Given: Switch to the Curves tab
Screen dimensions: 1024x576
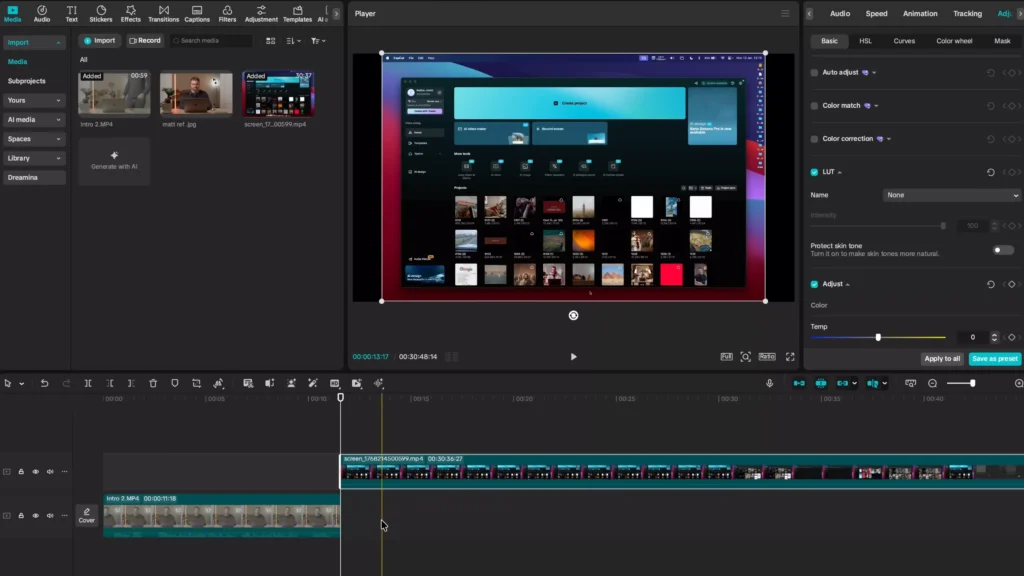Looking at the screenshot, I should (905, 40).
